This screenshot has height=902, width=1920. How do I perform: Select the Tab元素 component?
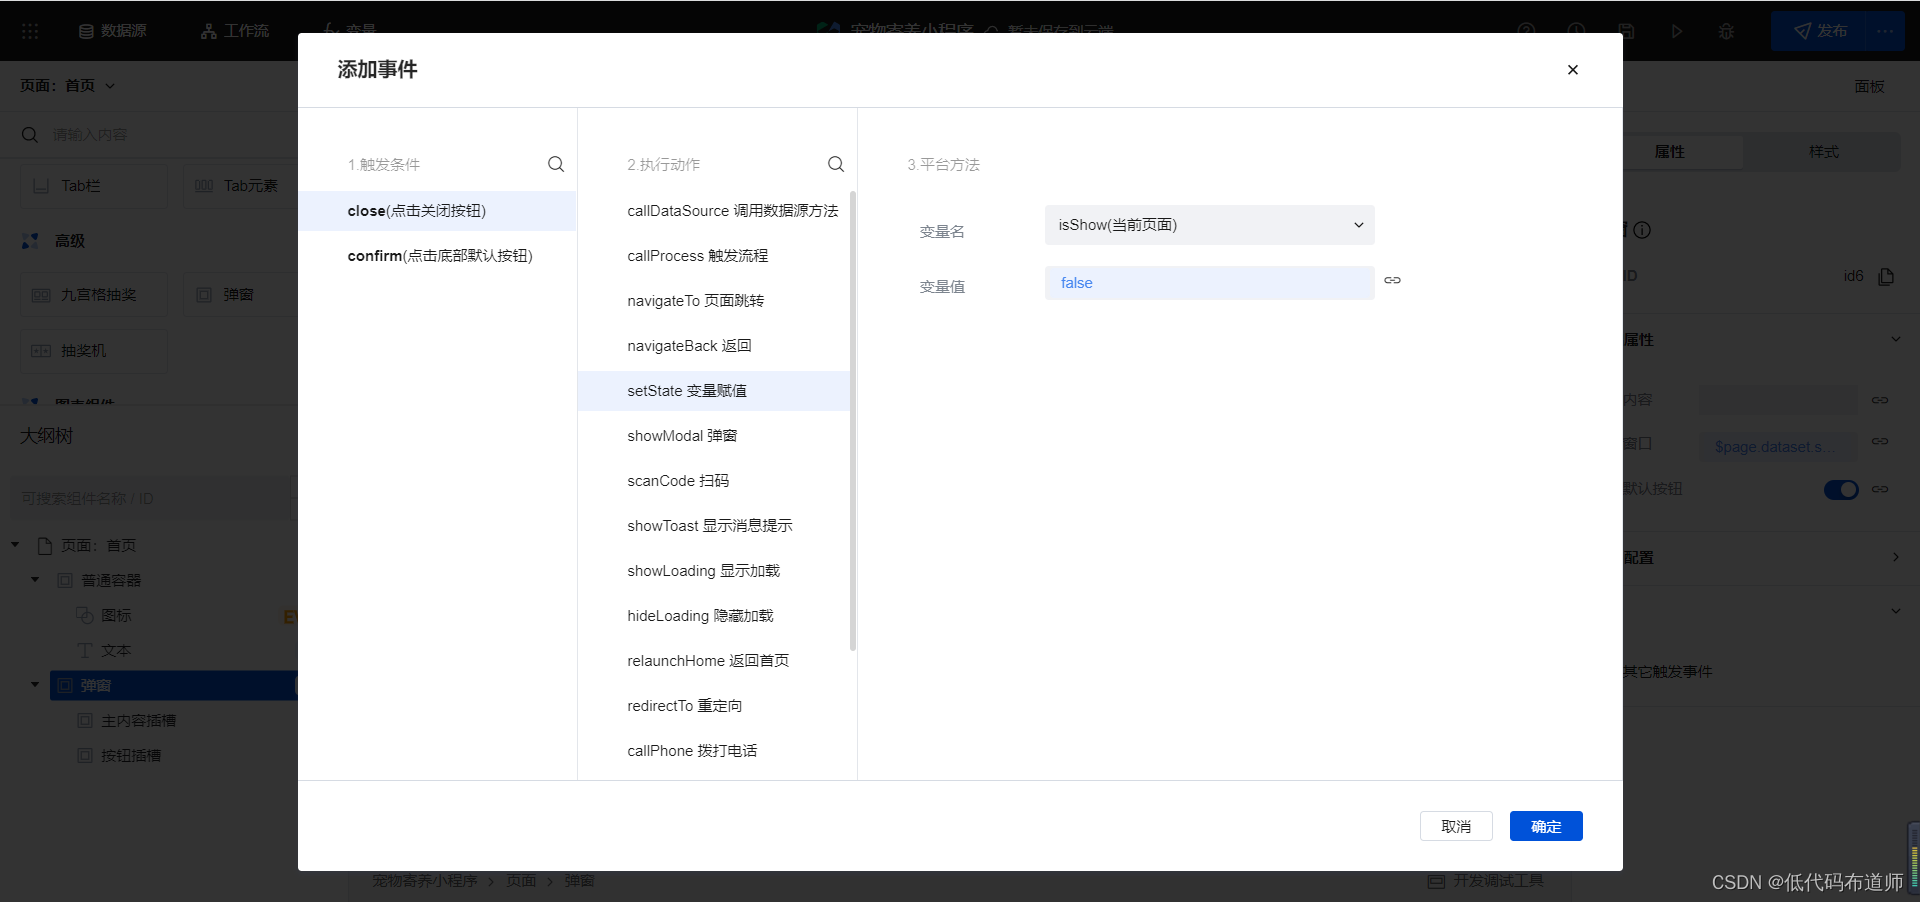[240, 186]
